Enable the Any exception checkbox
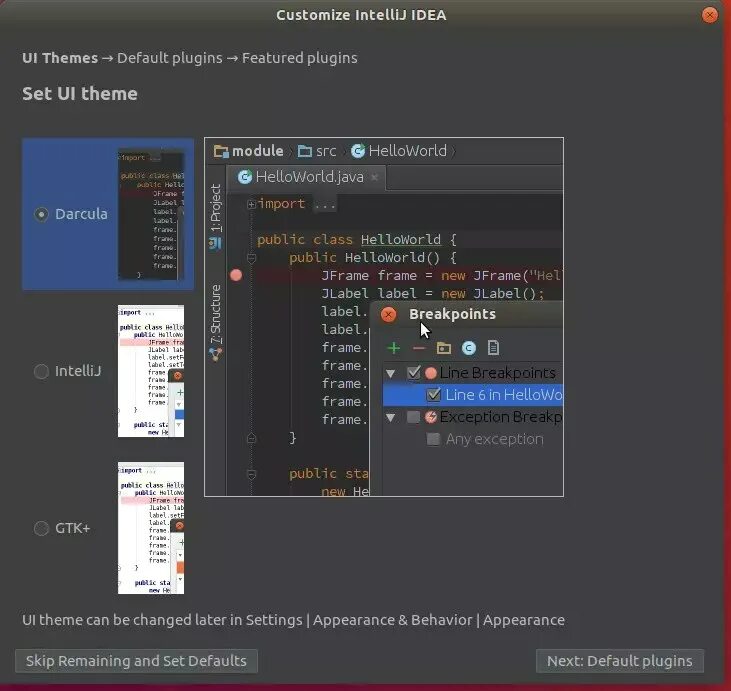Screen dimensions: 731x691 (x=433, y=439)
